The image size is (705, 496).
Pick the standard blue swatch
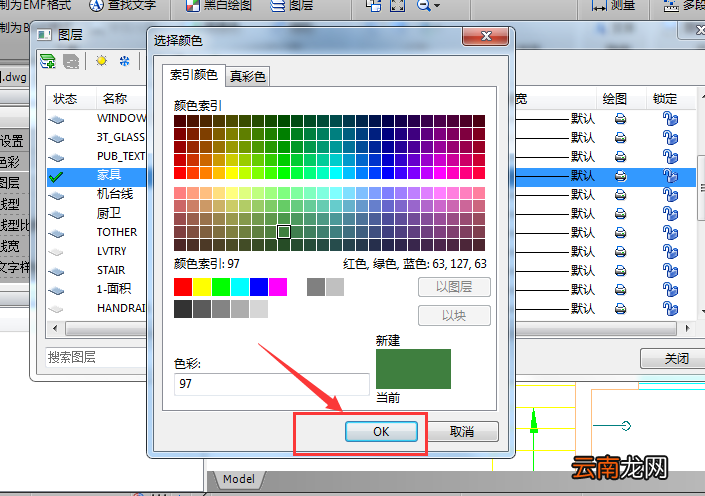[x=259, y=287]
